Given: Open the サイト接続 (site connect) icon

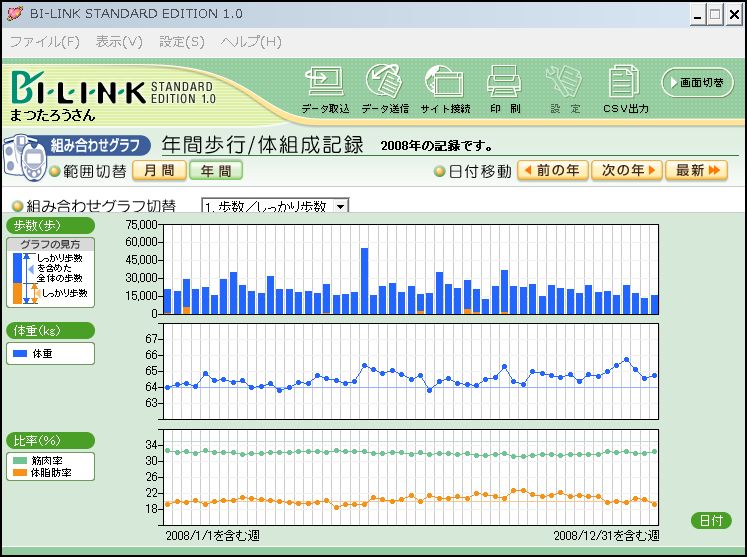Looking at the screenshot, I should (445, 87).
